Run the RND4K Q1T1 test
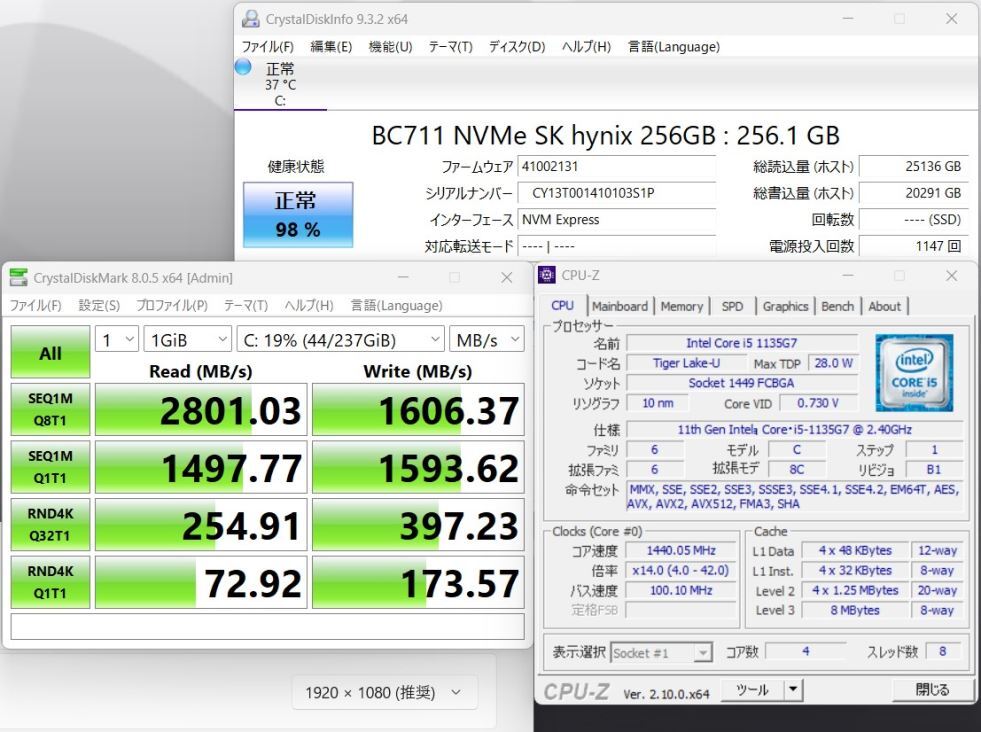This screenshot has height=732, width=981. tap(50, 582)
